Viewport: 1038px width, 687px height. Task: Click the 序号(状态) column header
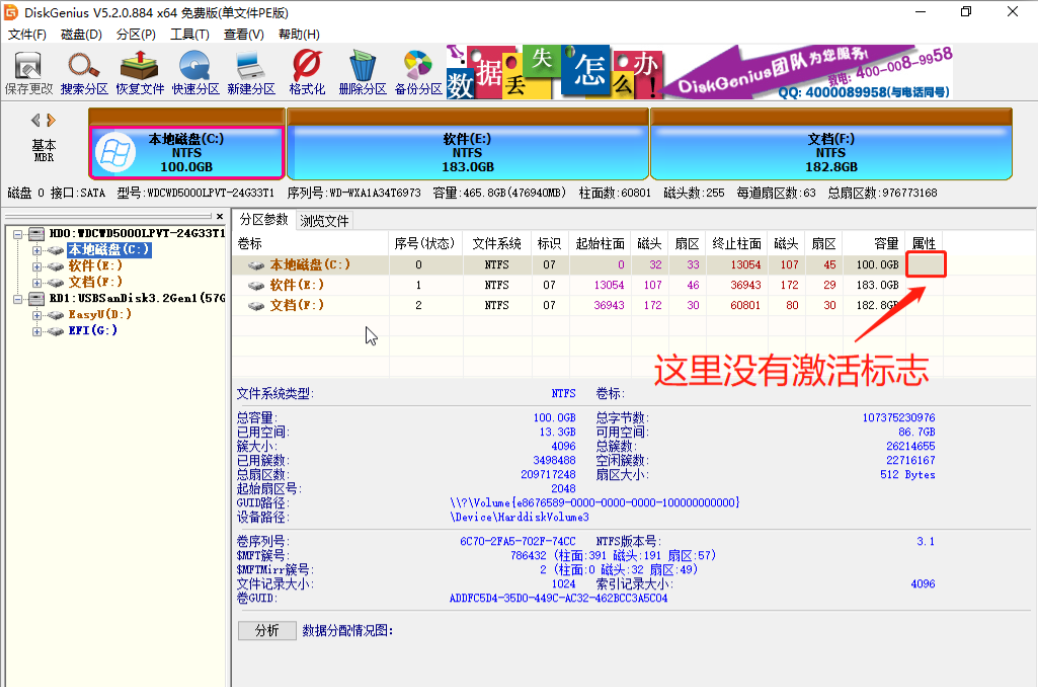click(425, 244)
